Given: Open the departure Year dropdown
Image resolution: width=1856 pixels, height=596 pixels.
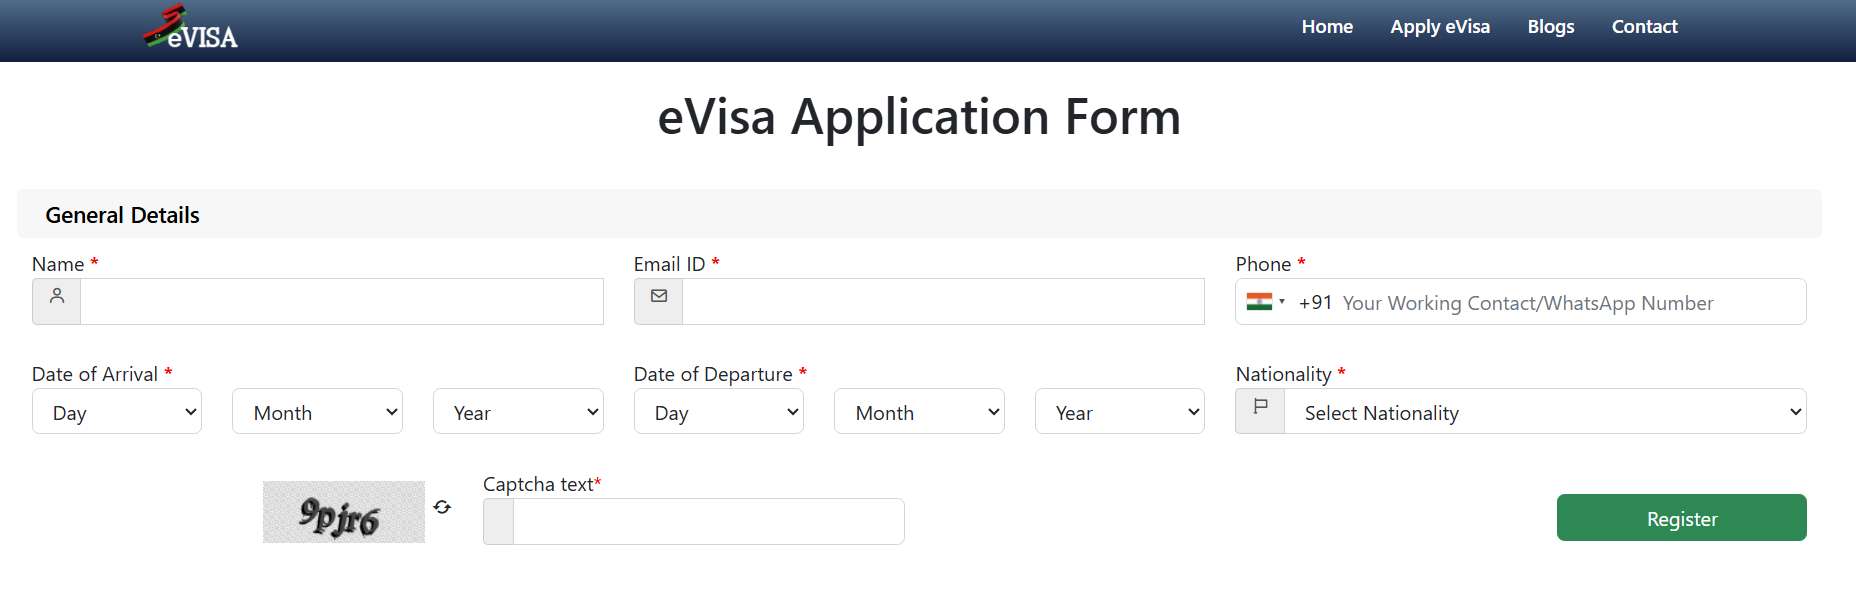Looking at the screenshot, I should click(1120, 411).
